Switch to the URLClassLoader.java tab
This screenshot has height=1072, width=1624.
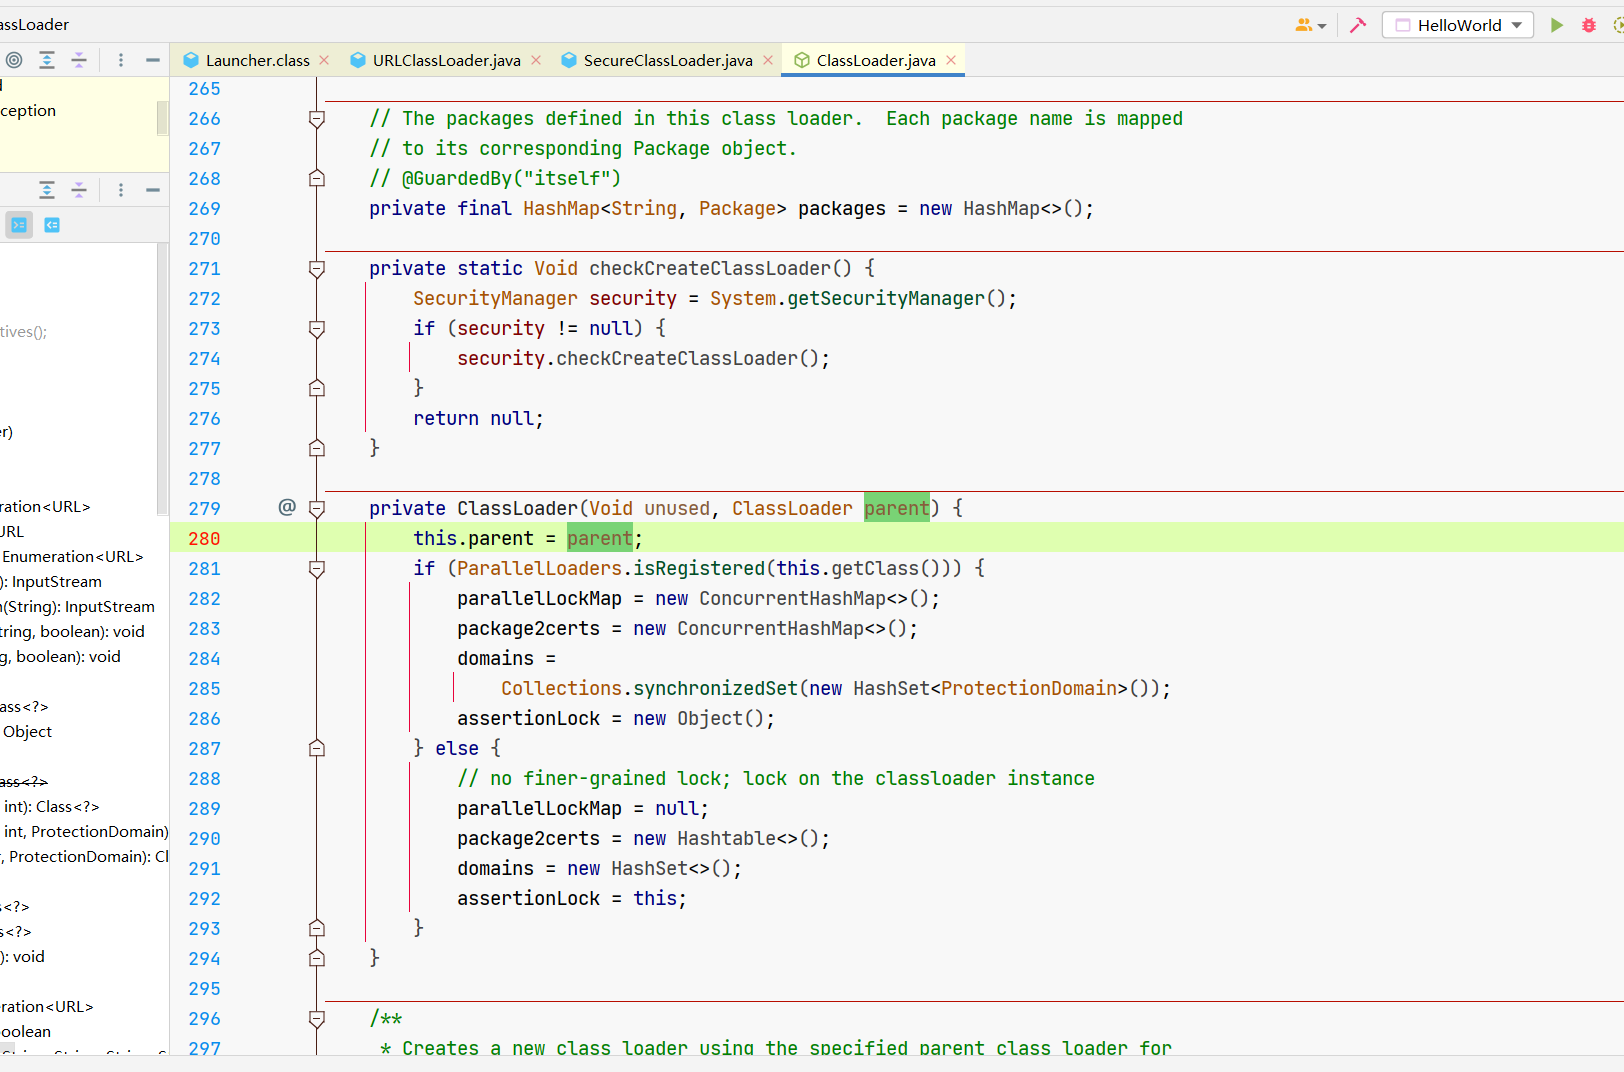coord(446,60)
